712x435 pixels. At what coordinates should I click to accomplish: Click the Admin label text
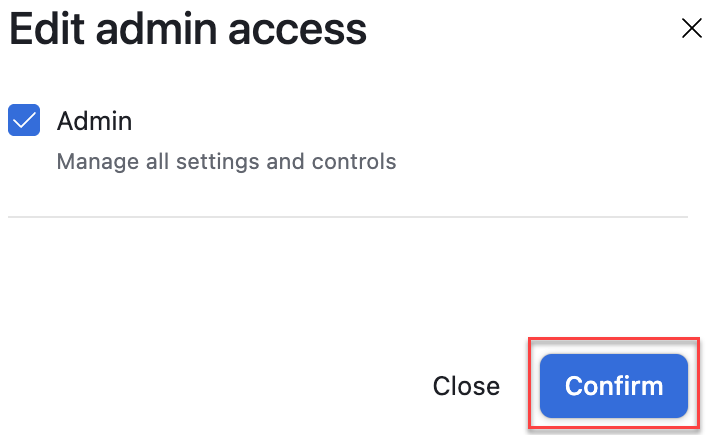94,121
